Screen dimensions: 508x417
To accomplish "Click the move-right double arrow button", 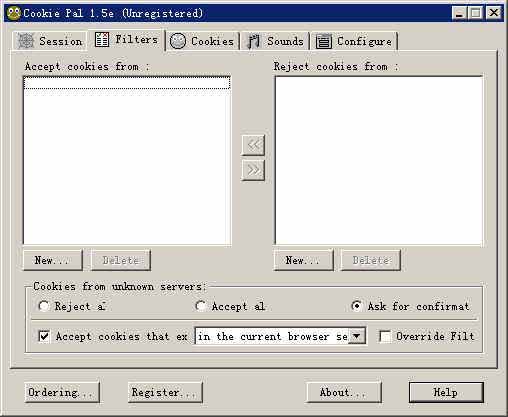I will pos(253,170).
